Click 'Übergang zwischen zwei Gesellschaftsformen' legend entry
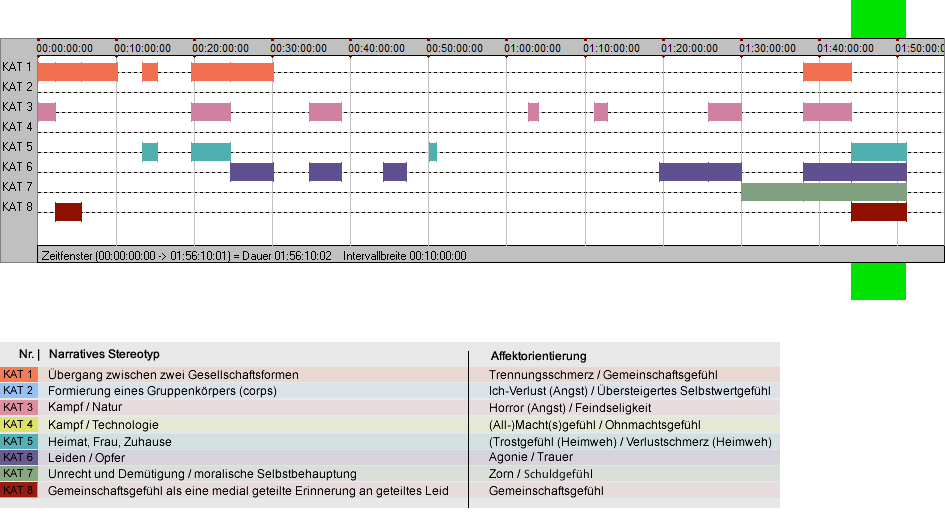This screenshot has width=945, height=530. 173,374
